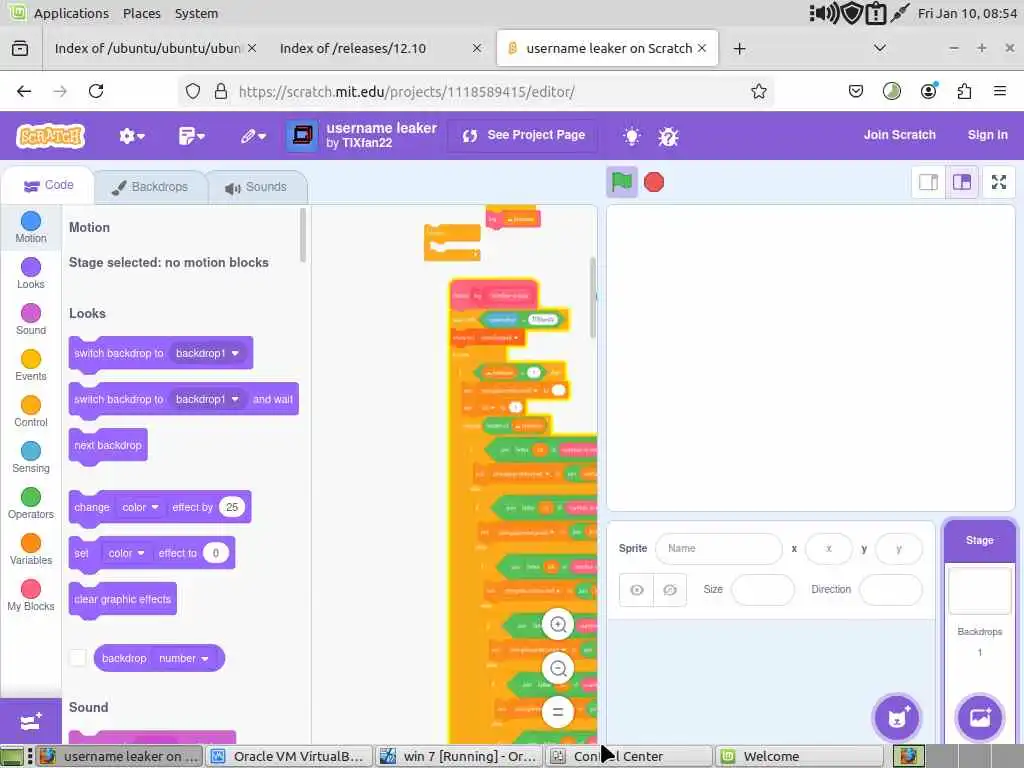This screenshot has width=1024, height=768.
Task: Enter full screen stage mode
Action: [x=999, y=182]
